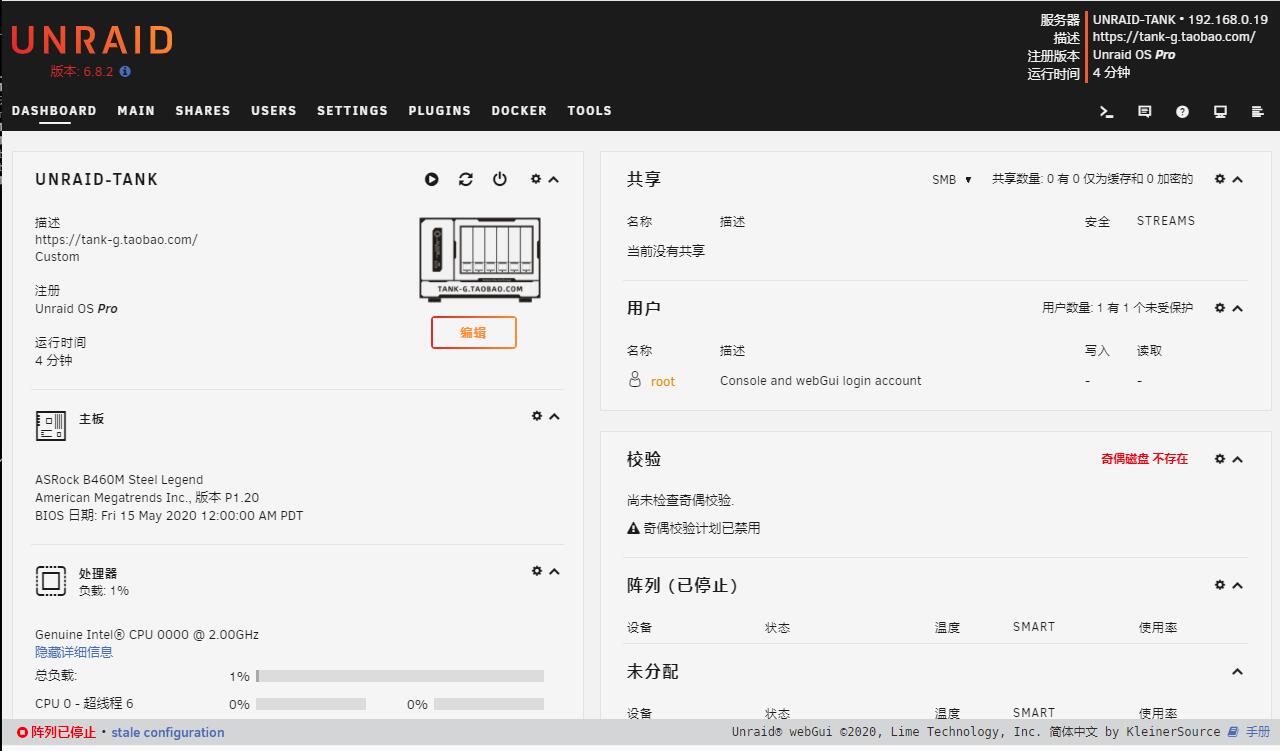
Task: Open the SMB share type dropdown
Action: coord(952,180)
